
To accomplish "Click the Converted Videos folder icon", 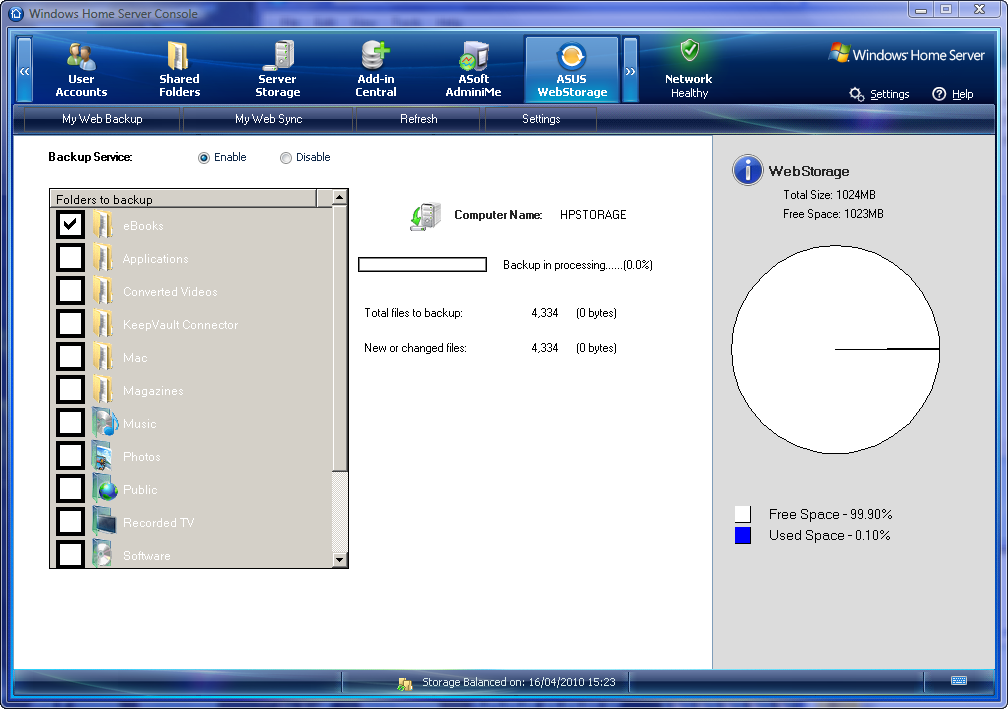I will tap(103, 291).
